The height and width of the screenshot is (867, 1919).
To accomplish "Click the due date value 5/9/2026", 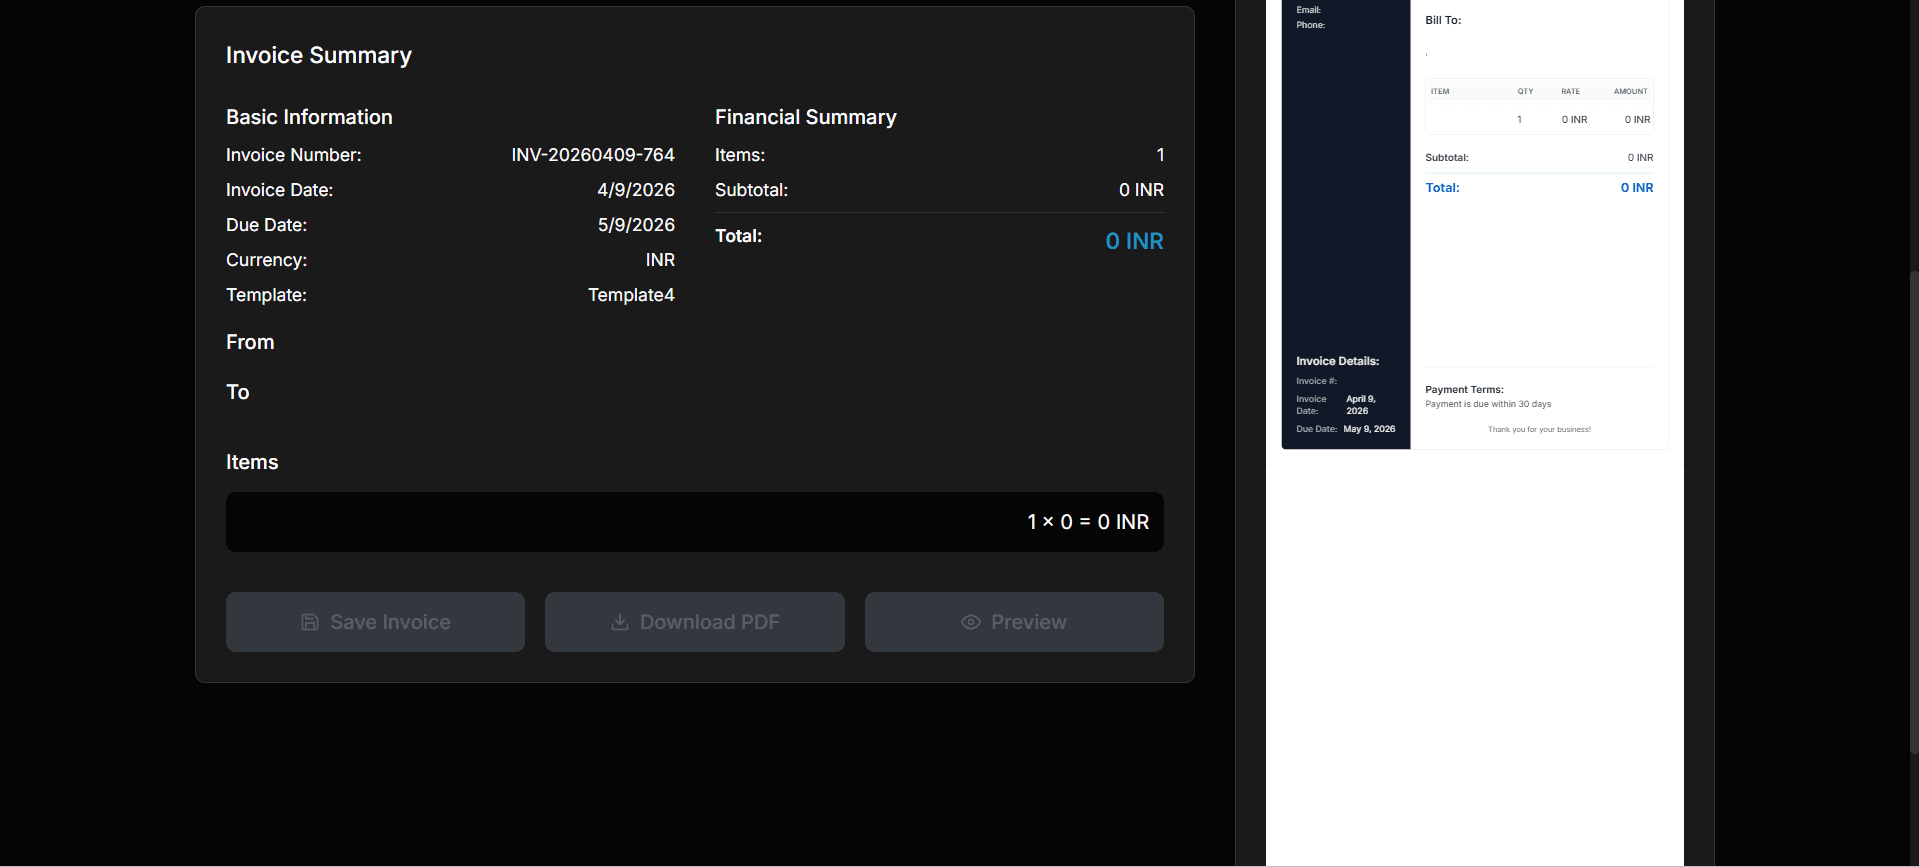I will coord(636,225).
